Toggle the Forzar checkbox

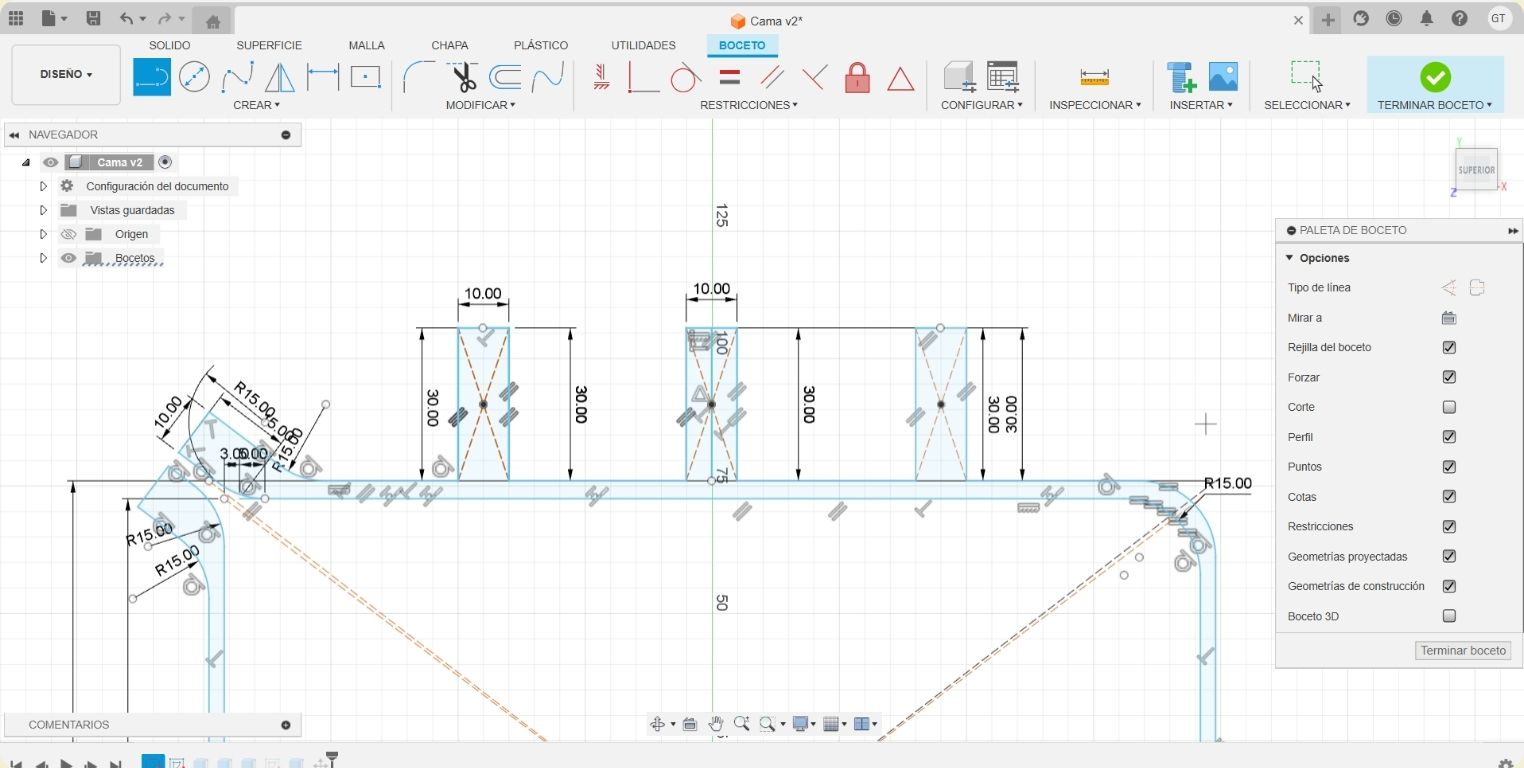(x=1449, y=377)
